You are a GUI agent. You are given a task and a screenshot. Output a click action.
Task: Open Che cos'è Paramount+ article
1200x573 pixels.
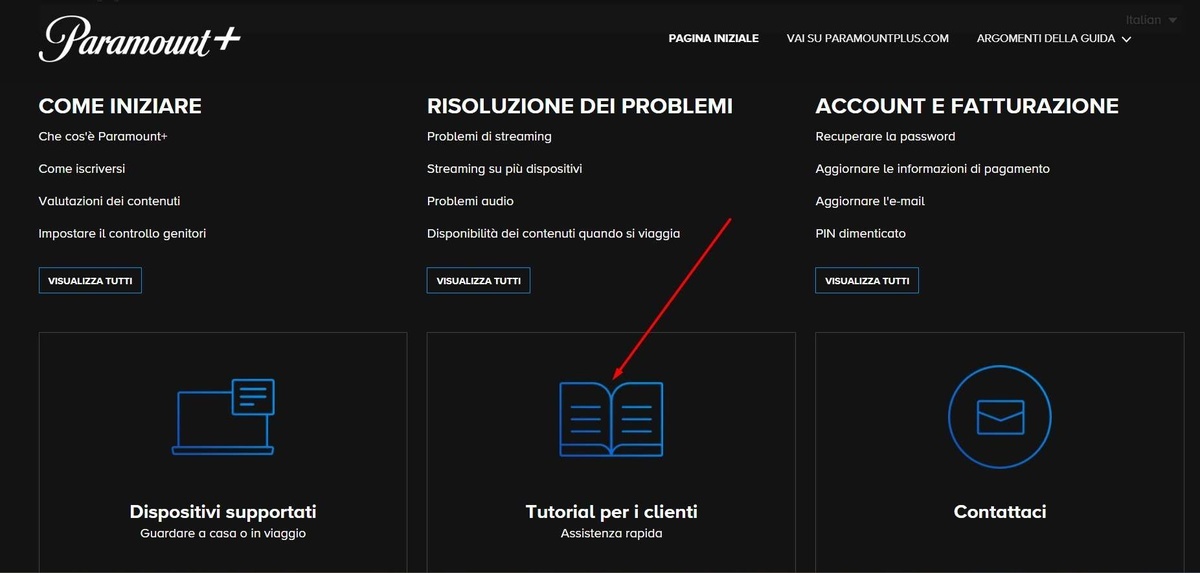click(x=103, y=136)
